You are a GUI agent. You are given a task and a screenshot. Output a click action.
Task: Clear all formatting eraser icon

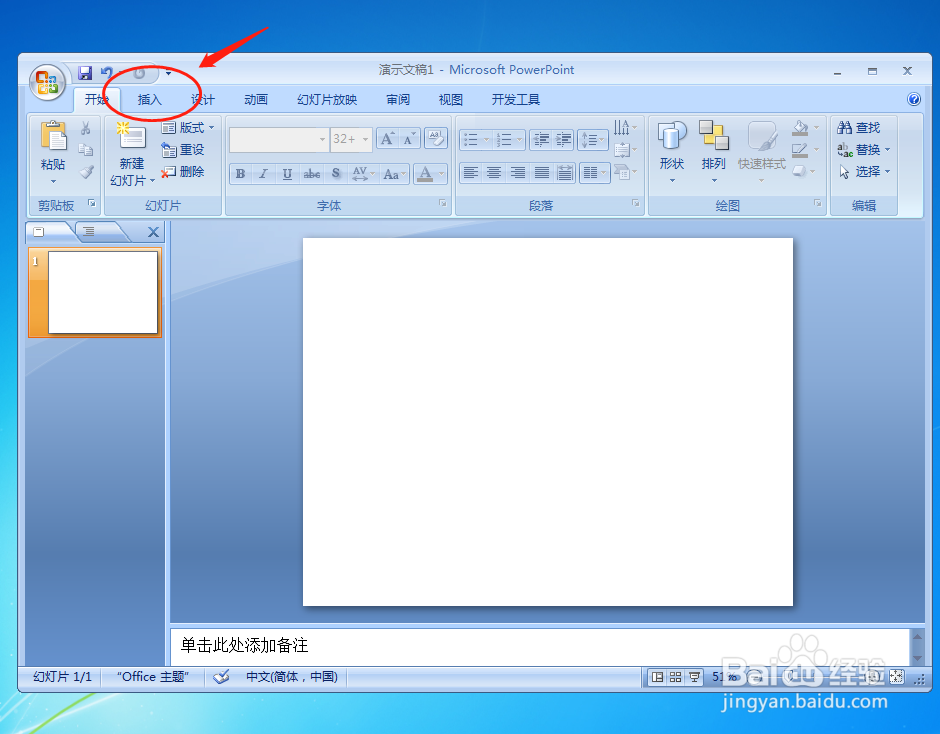click(x=436, y=139)
